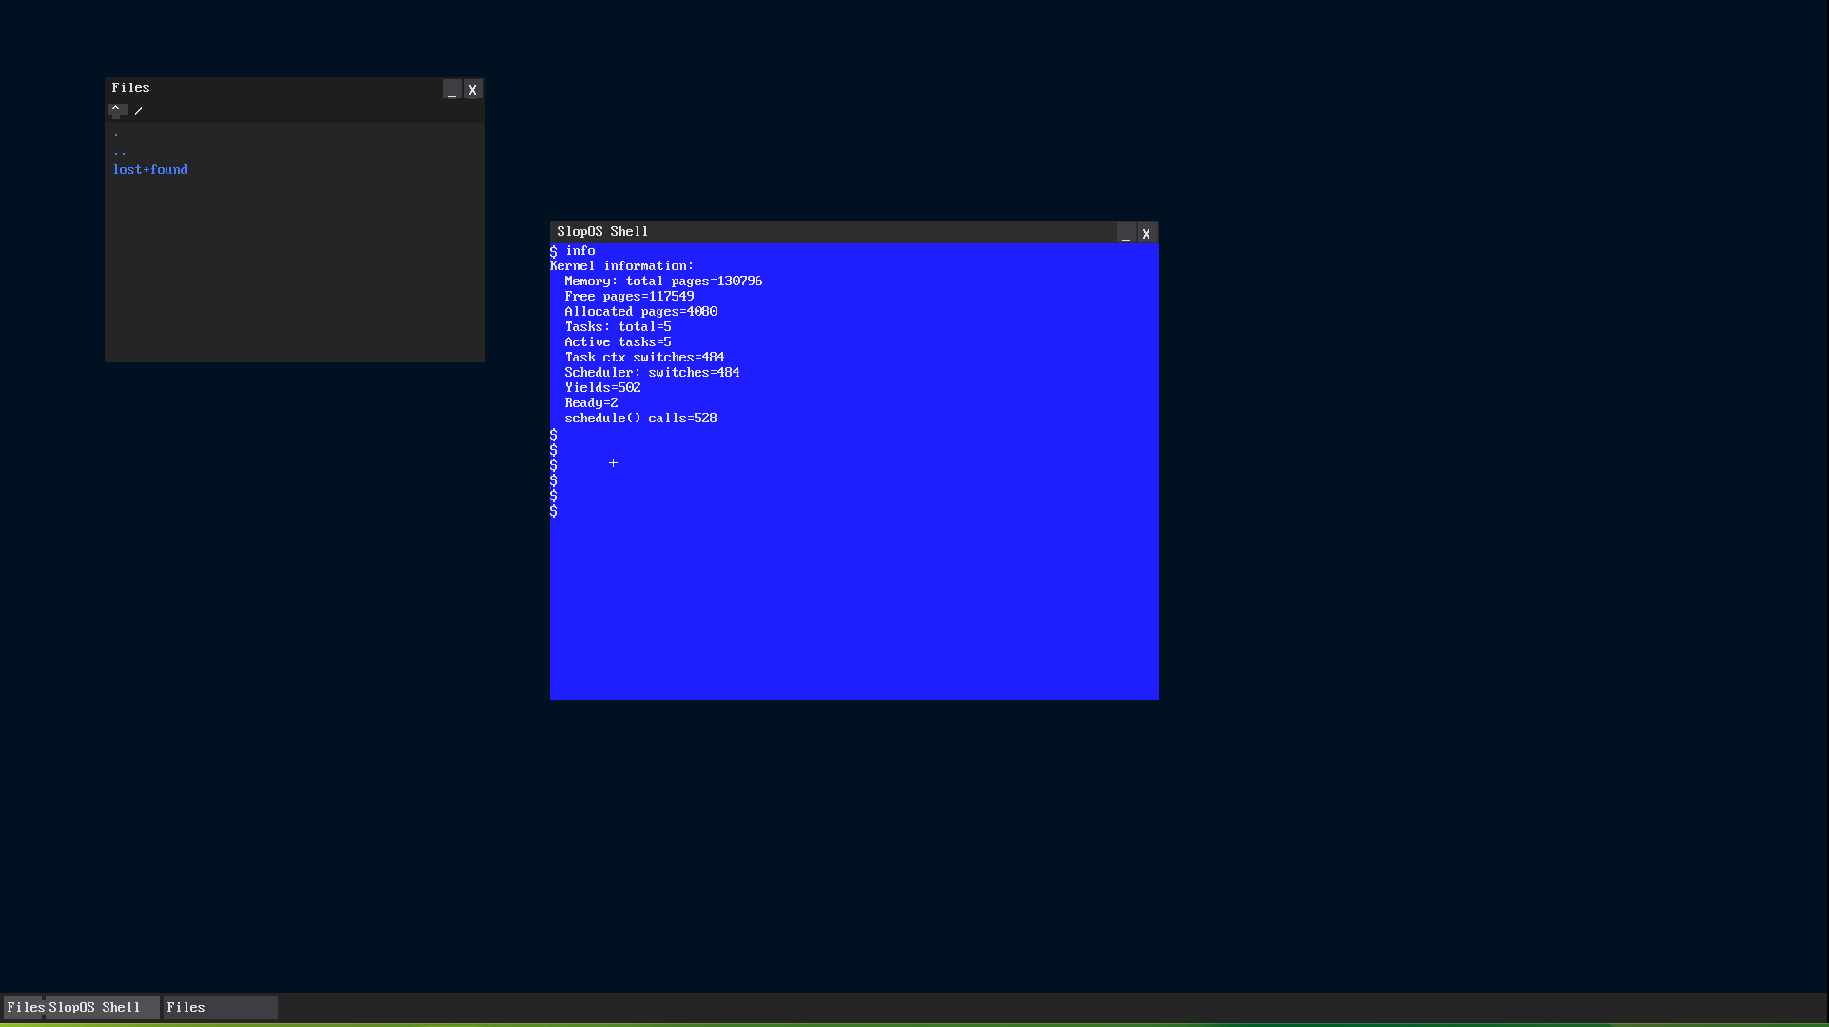Image resolution: width=1829 pixels, height=1027 pixels.
Task: Click the up-directory arrow icon in Files
Action: [117, 110]
